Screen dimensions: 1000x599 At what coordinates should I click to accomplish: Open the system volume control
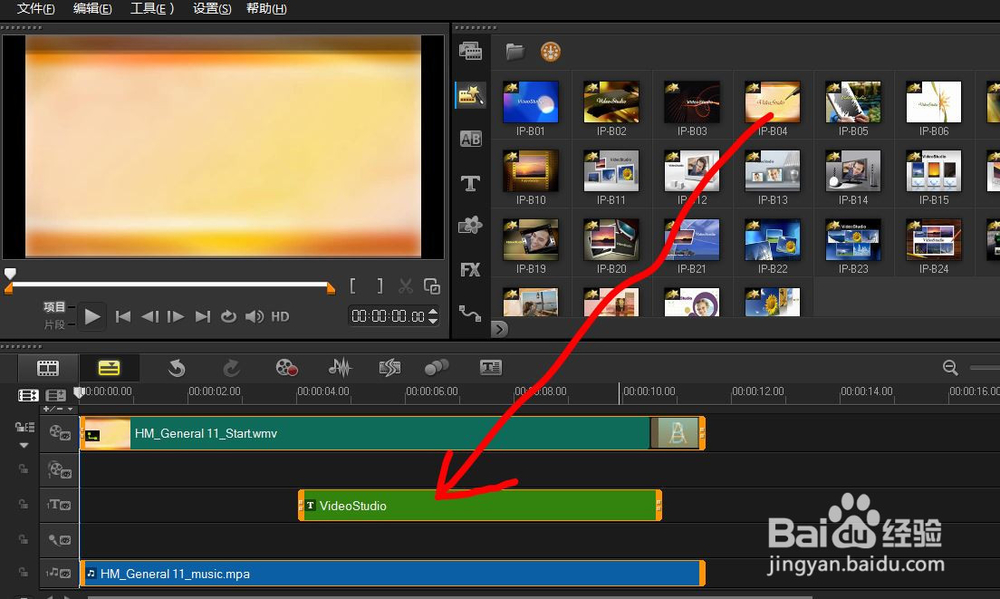tap(254, 316)
